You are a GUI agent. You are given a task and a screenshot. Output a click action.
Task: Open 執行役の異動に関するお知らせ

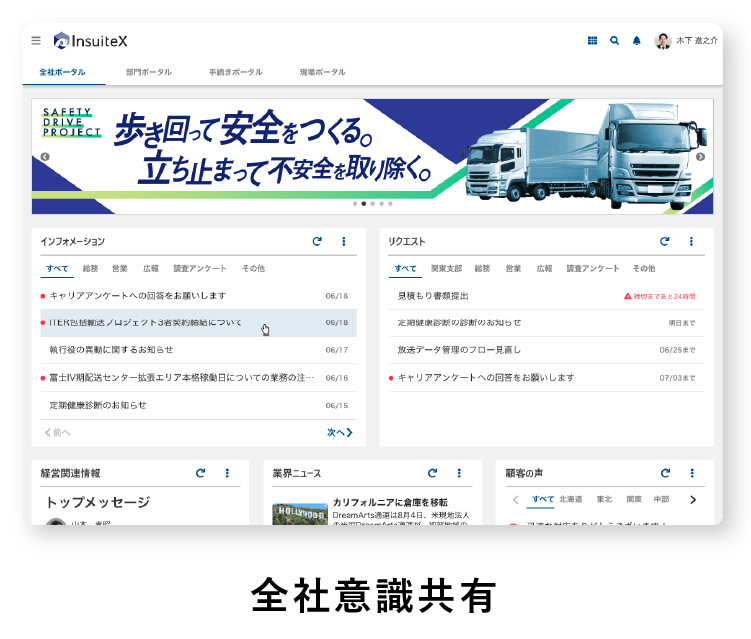(198, 350)
